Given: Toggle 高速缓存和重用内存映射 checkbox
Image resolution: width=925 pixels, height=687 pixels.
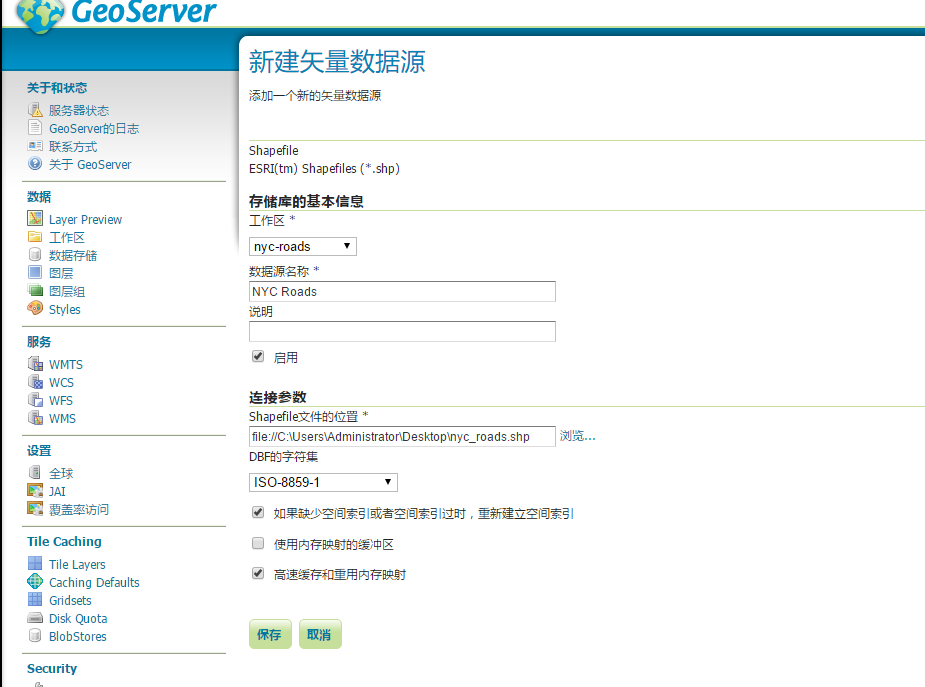Looking at the screenshot, I should point(258,573).
